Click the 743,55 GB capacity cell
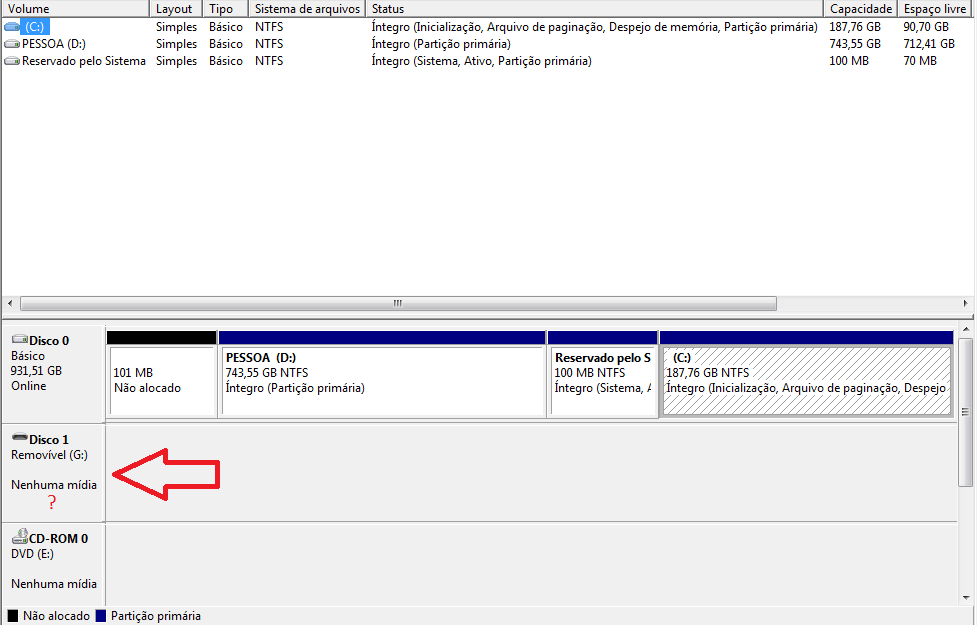This screenshot has height=625, width=977. pyautogui.click(x=854, y=44)
